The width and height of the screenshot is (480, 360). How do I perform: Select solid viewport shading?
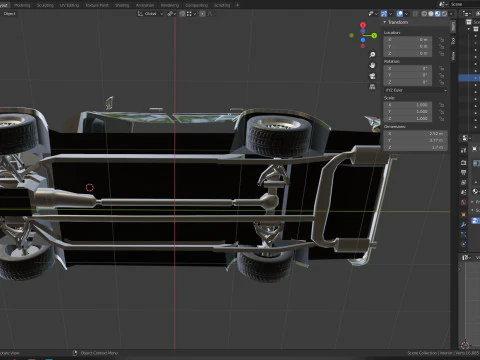[431, 14]
